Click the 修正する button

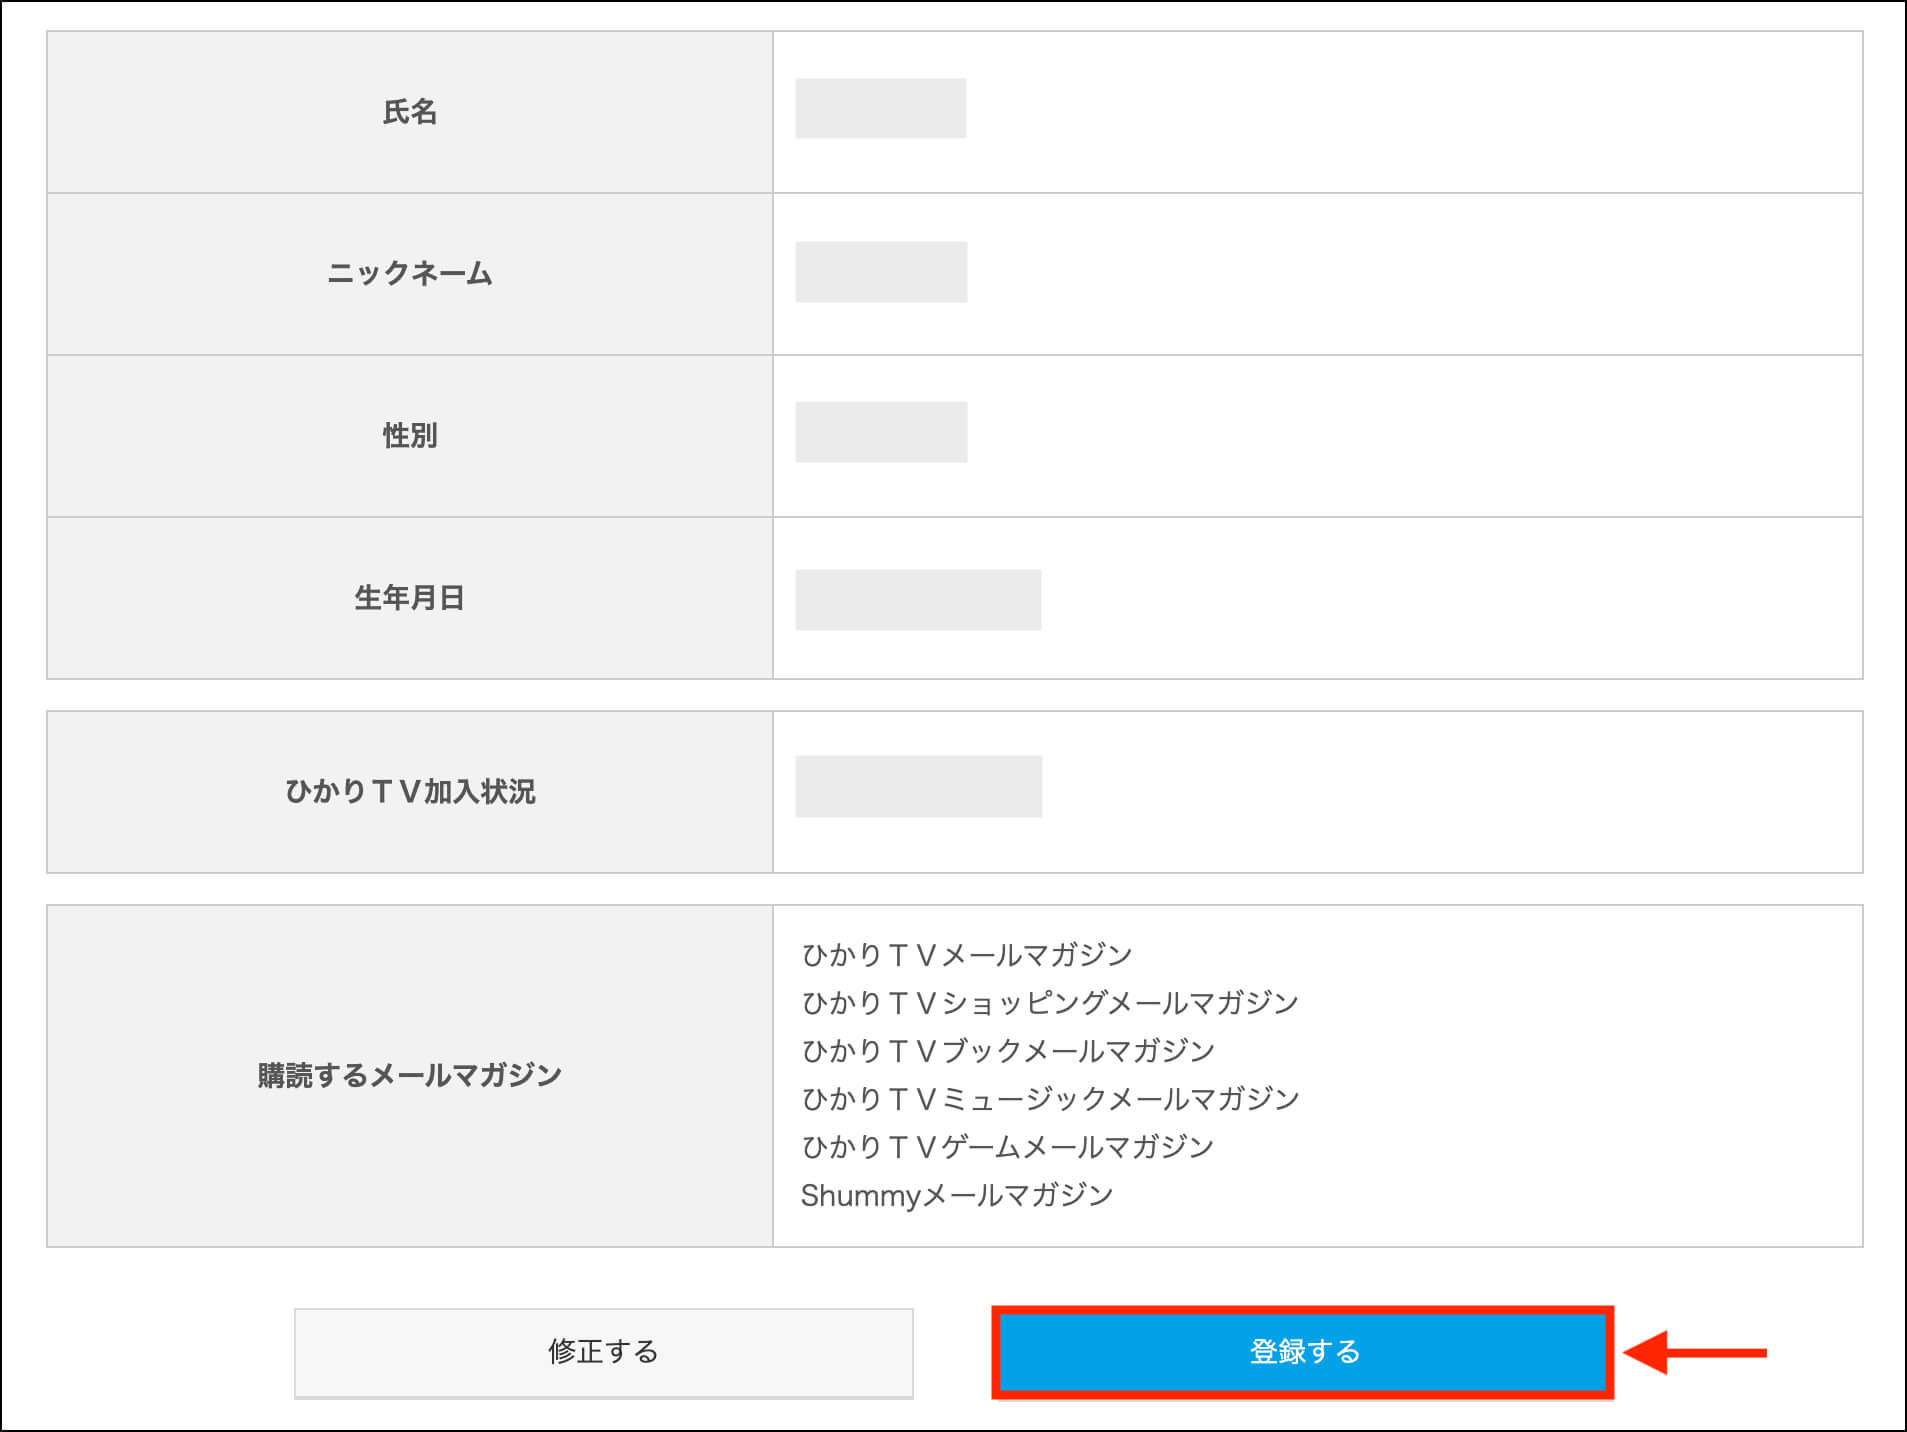(603, 1352)
